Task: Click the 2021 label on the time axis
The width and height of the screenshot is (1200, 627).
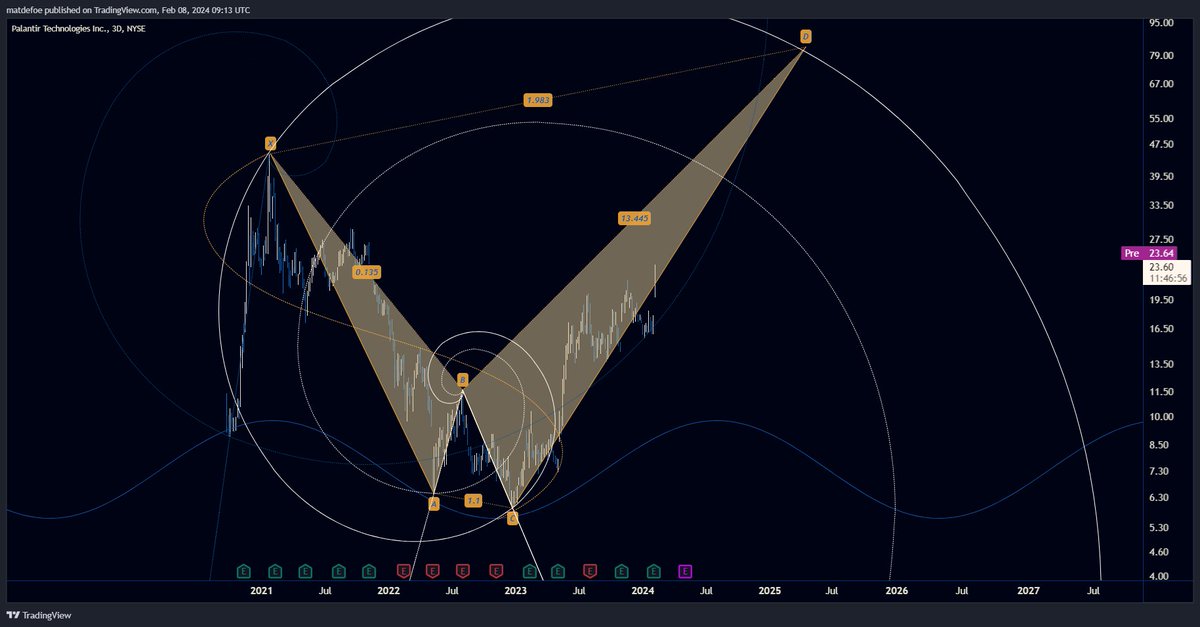Action: (x=261, y=591)
